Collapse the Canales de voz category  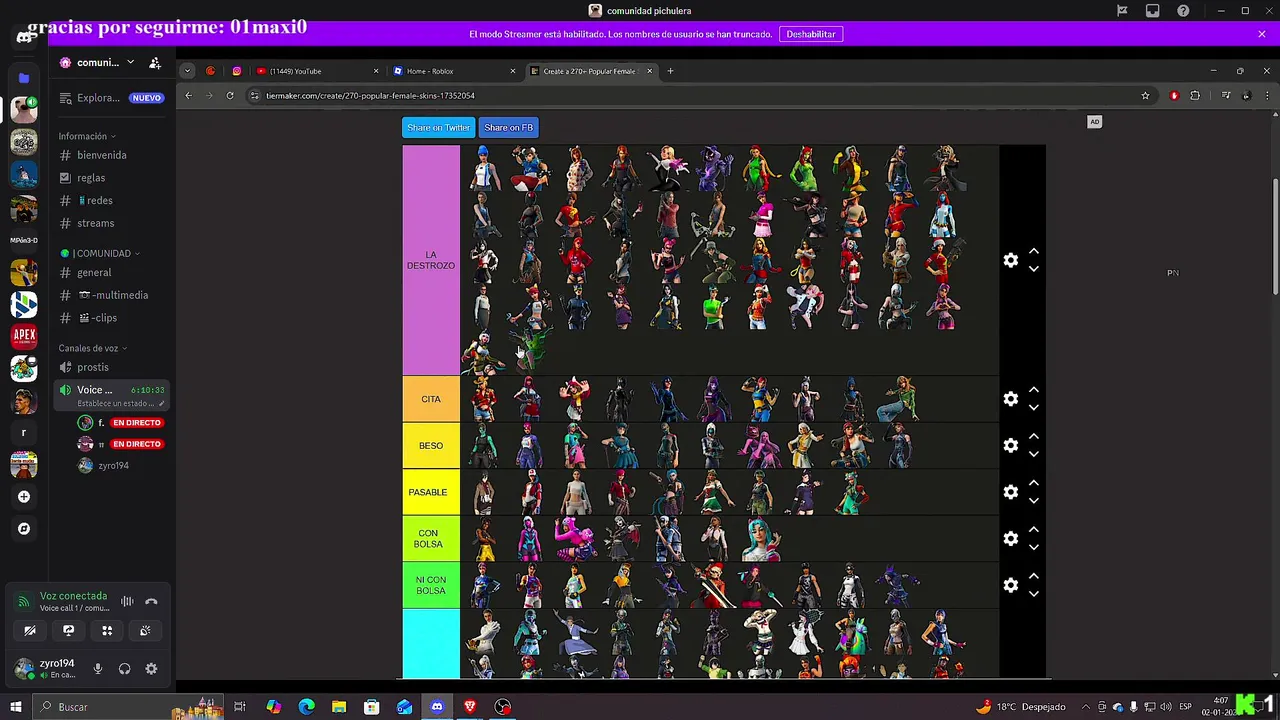pyautogui.click(x=93, y=348)
